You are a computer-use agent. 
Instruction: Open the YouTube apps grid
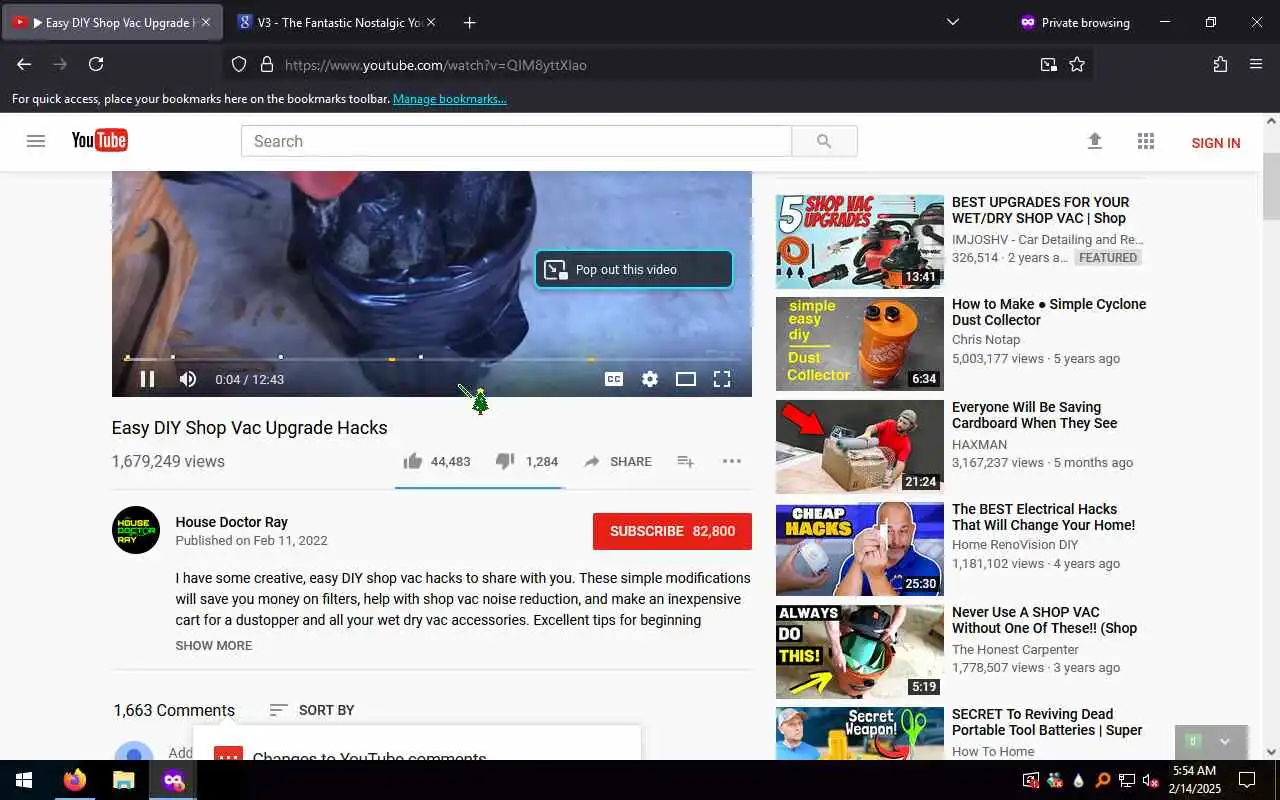[x=1146, y=141]
